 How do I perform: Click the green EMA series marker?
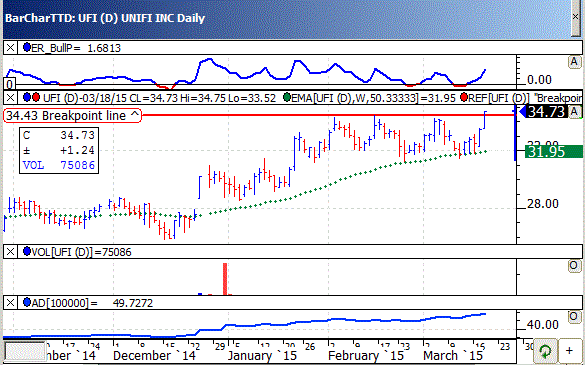(x=287, y=98)
